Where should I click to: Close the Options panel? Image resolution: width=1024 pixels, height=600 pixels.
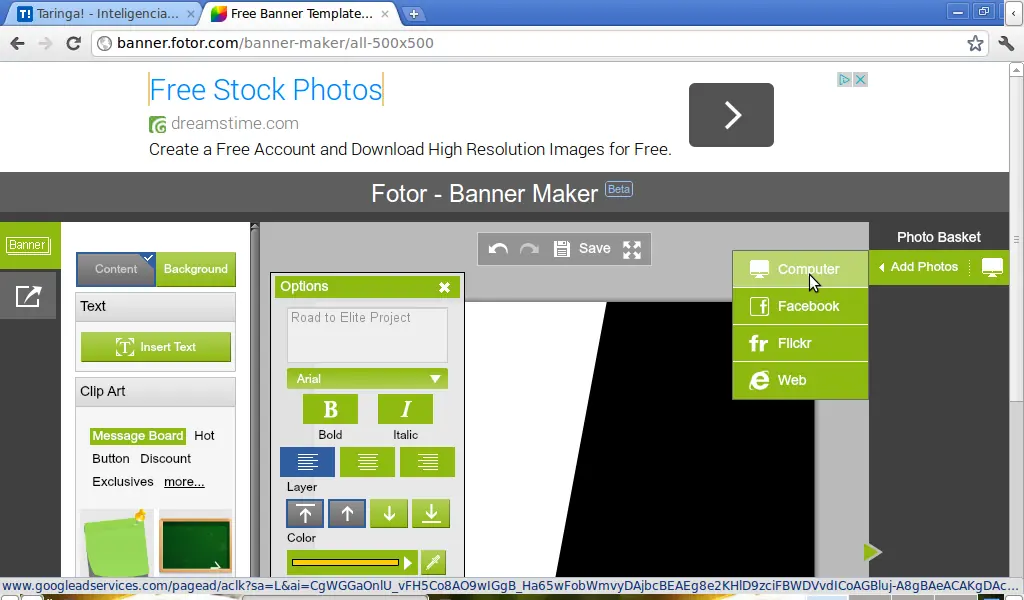click(x=444, y=287)
